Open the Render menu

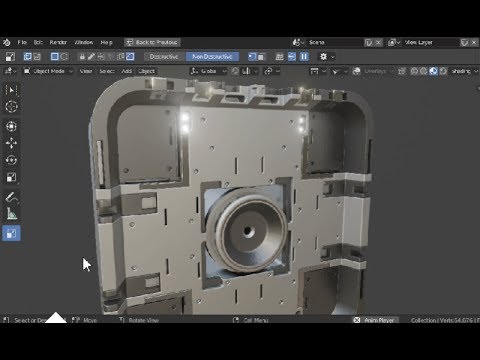point(58,42)
